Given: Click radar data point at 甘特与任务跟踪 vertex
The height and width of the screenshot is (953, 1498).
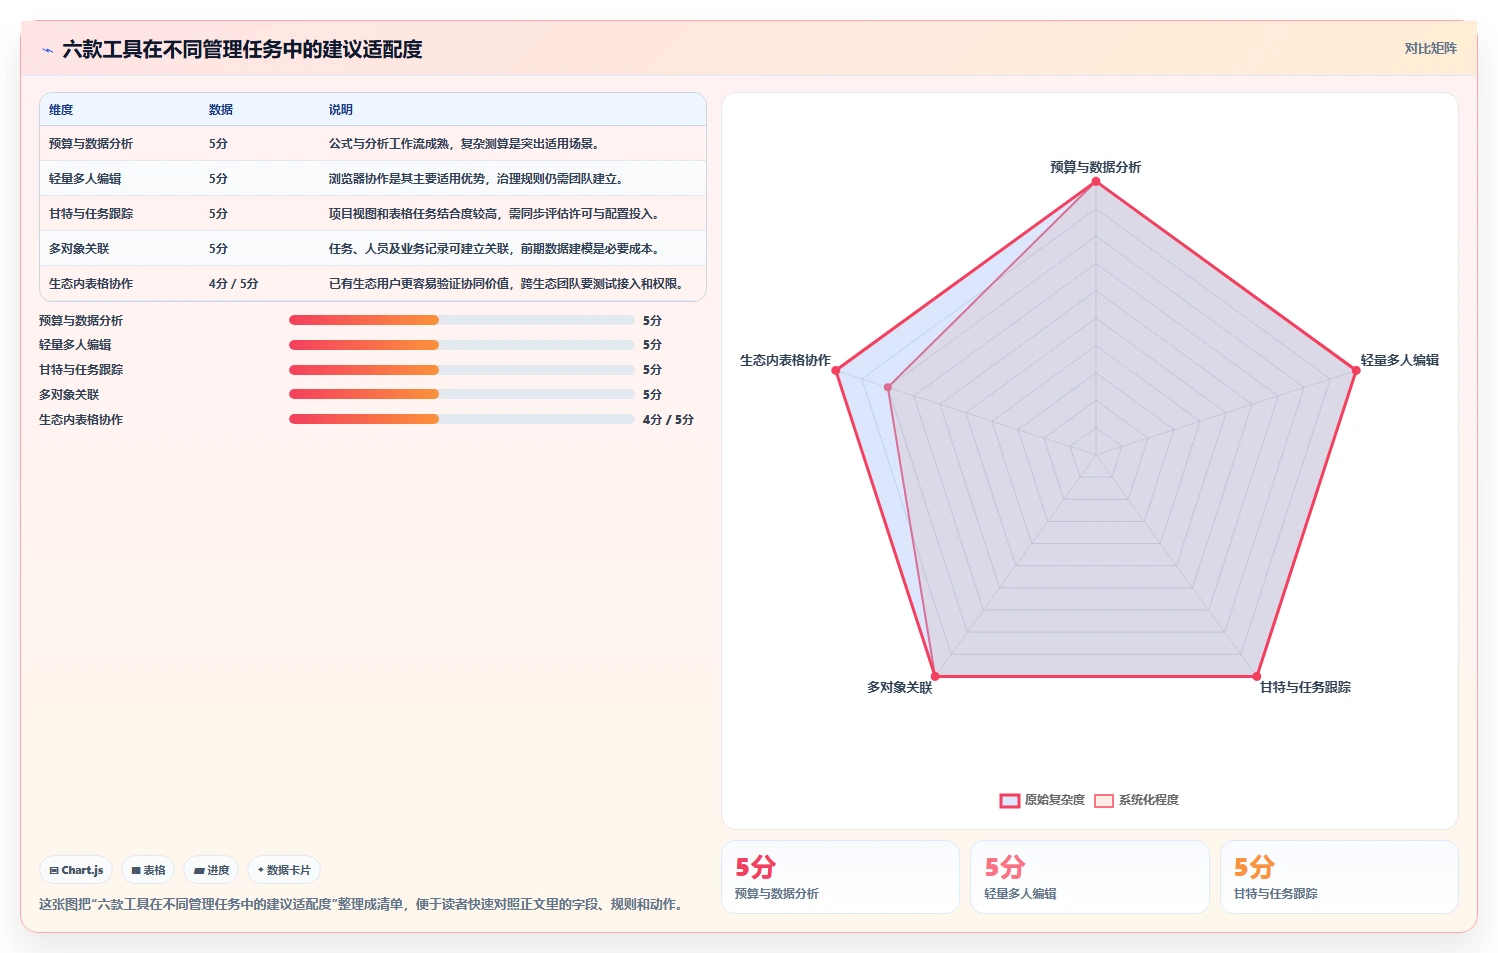Looking at the screenshot, I should (x=1257, y=676).
